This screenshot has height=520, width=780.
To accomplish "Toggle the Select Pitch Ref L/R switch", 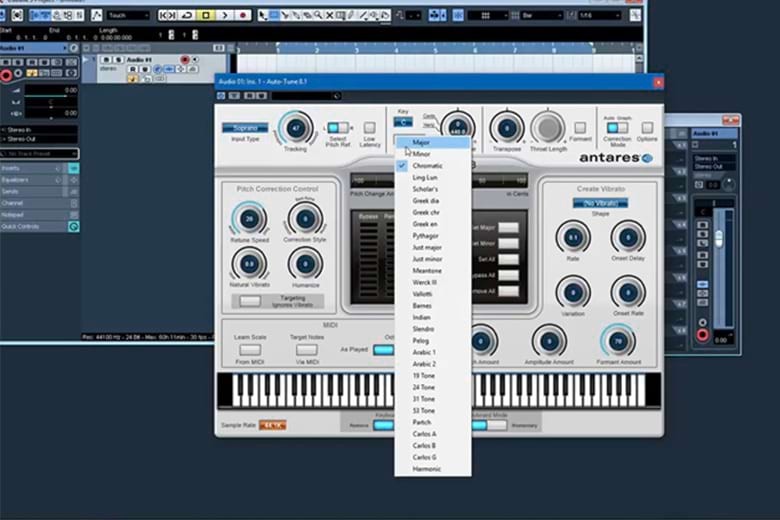I will [338, 128].
